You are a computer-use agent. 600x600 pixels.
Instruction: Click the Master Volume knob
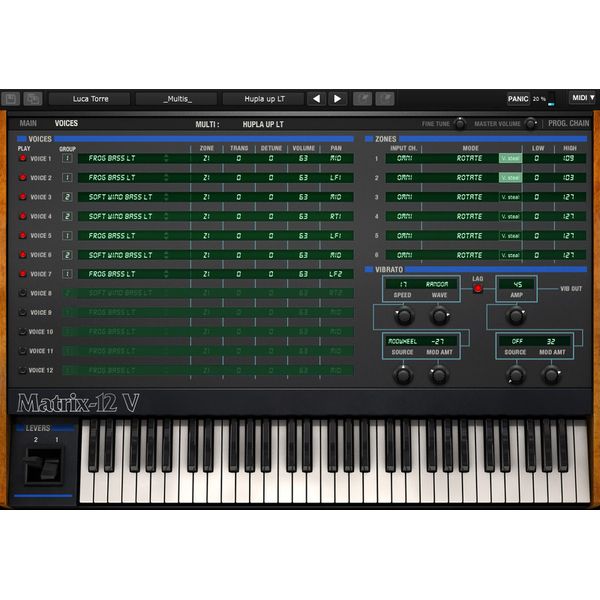click(530, 124)
